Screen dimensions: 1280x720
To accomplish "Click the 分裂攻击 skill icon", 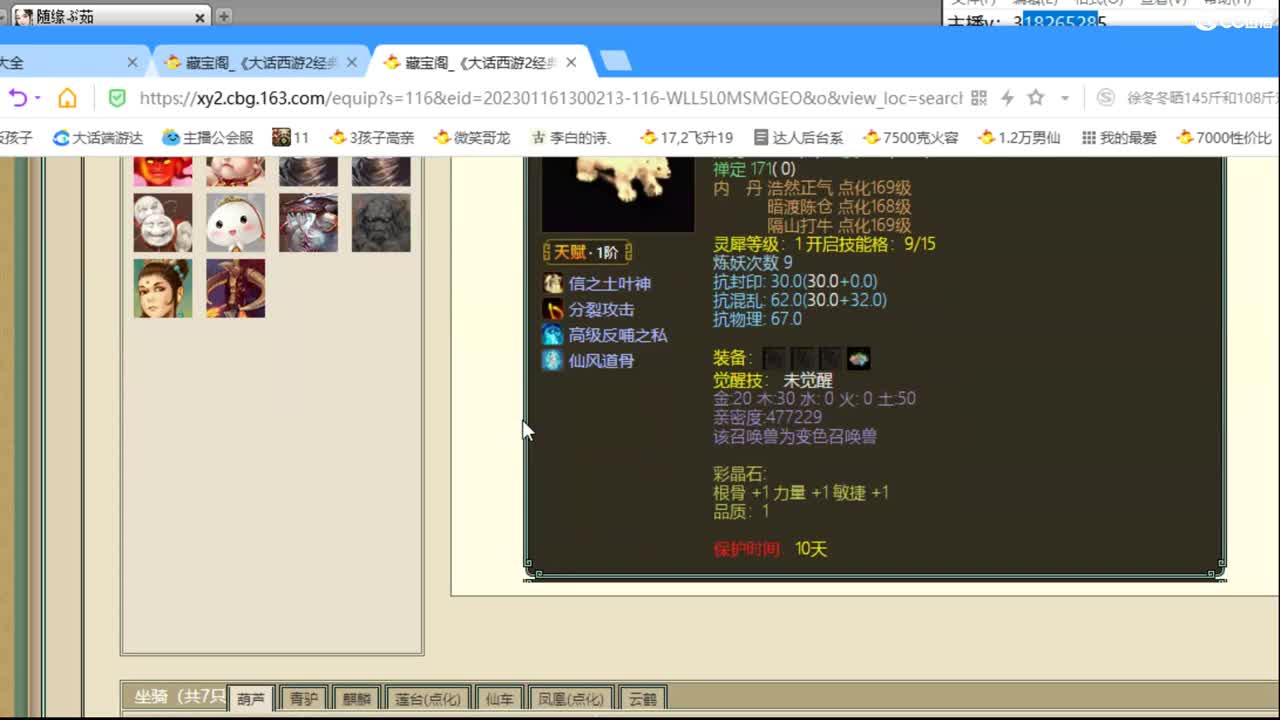I will pyautogui.click(x=553, y=309).
